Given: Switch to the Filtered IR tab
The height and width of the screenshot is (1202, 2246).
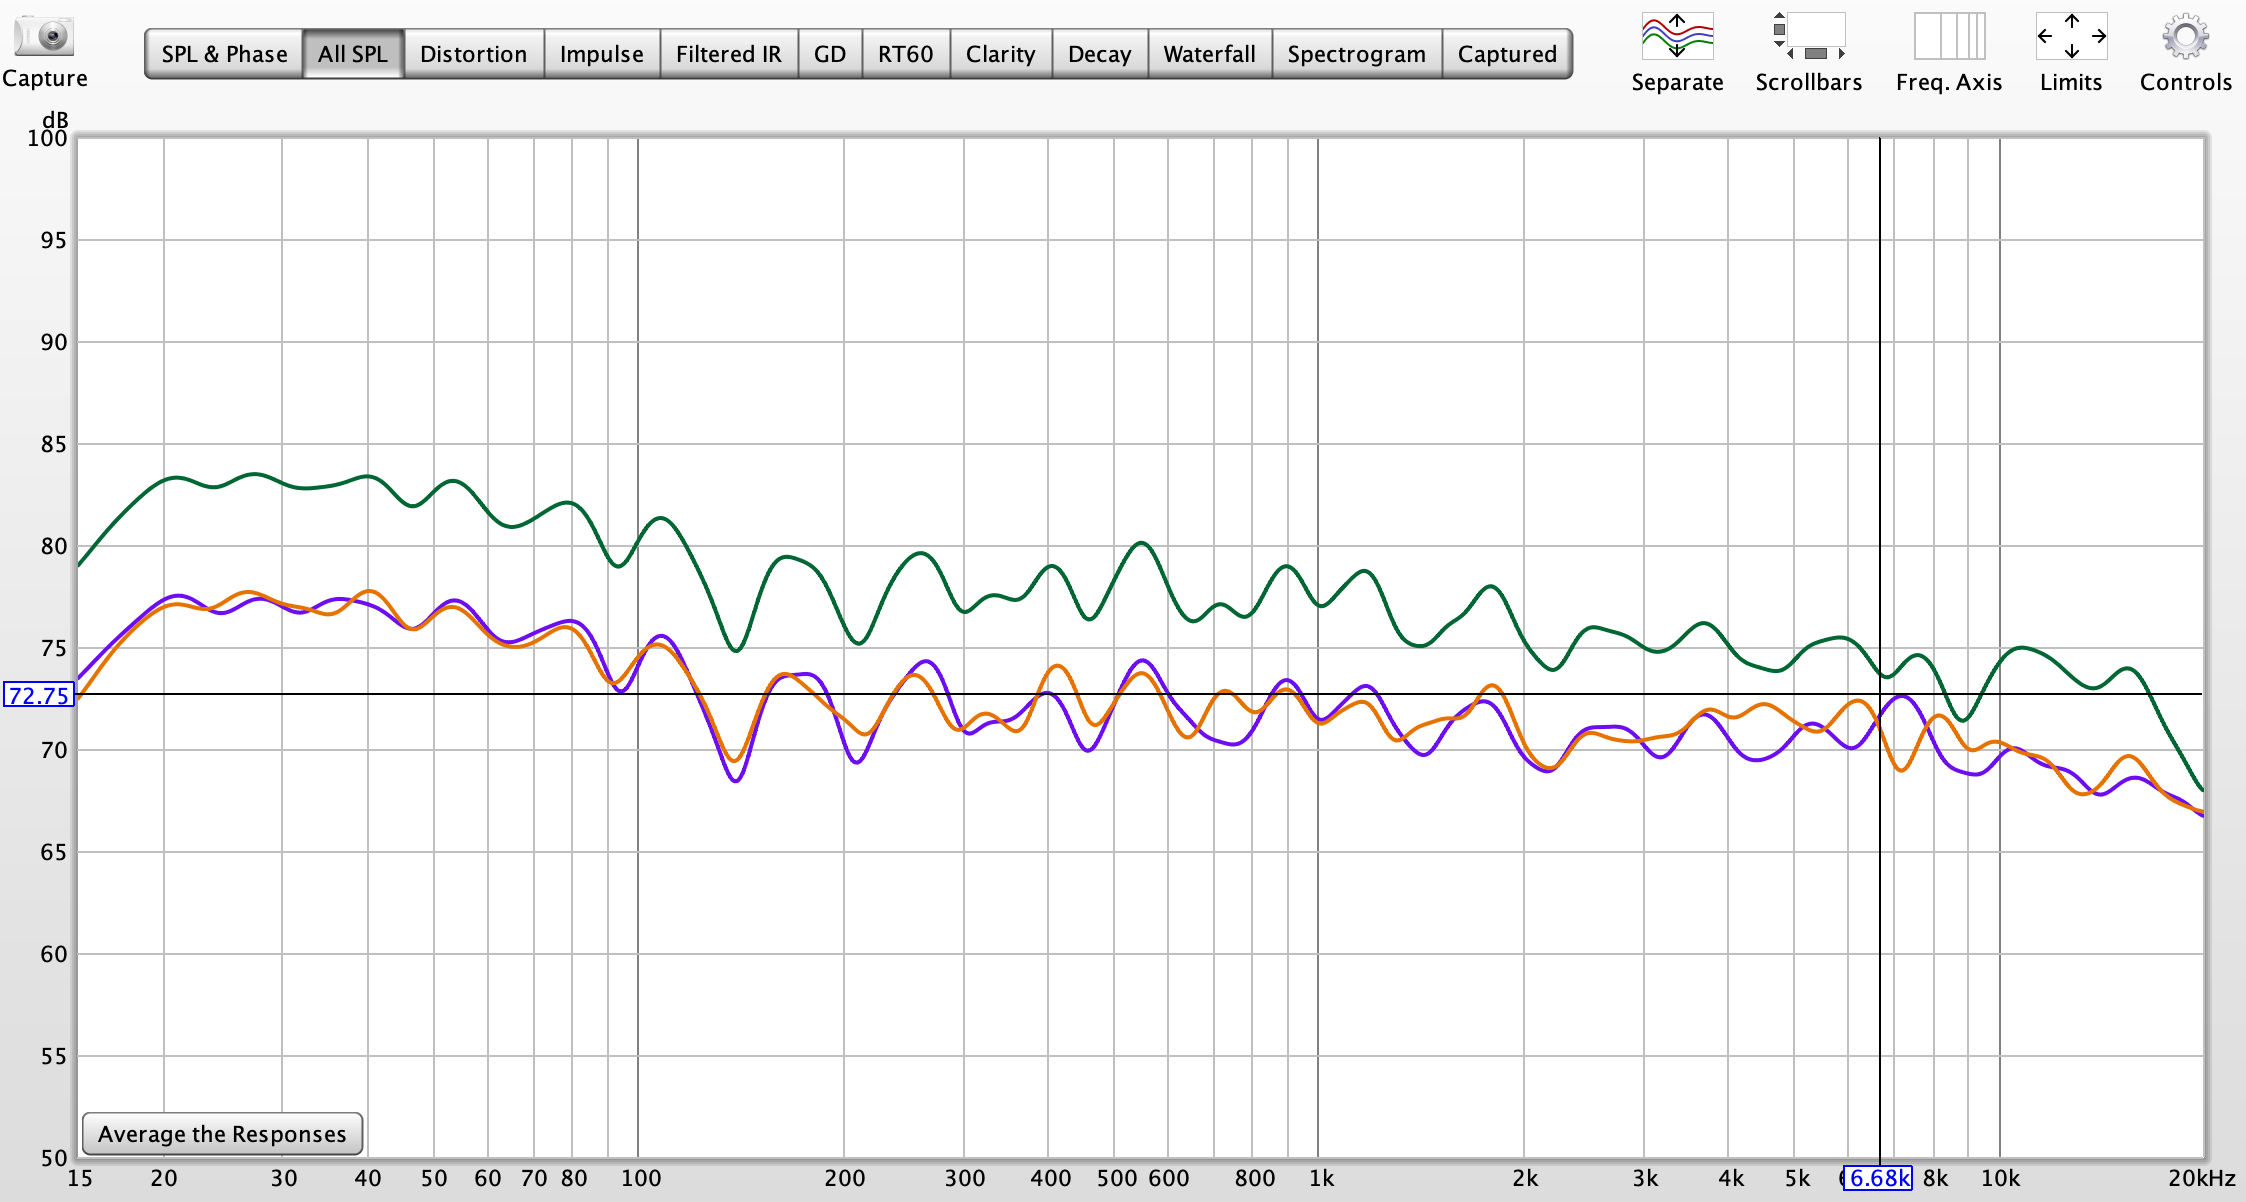Looking at the screenshot, I should pyautogui.click(x=728, y=54).
